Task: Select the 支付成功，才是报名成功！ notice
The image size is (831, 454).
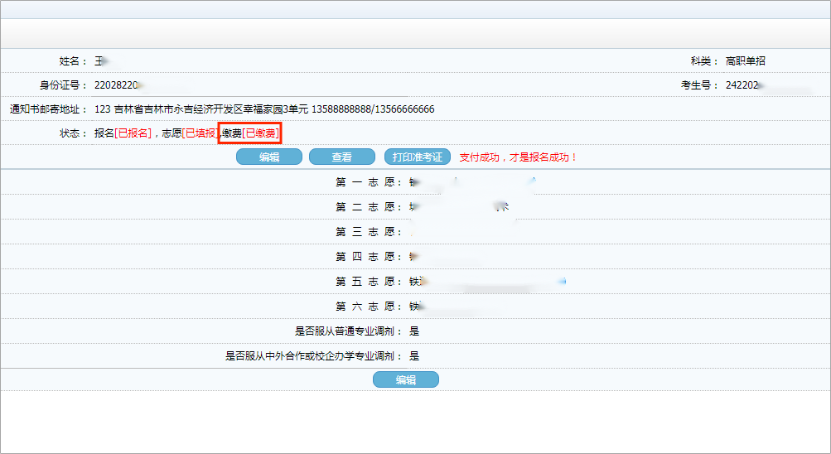Action: click(x=517, y=157)
